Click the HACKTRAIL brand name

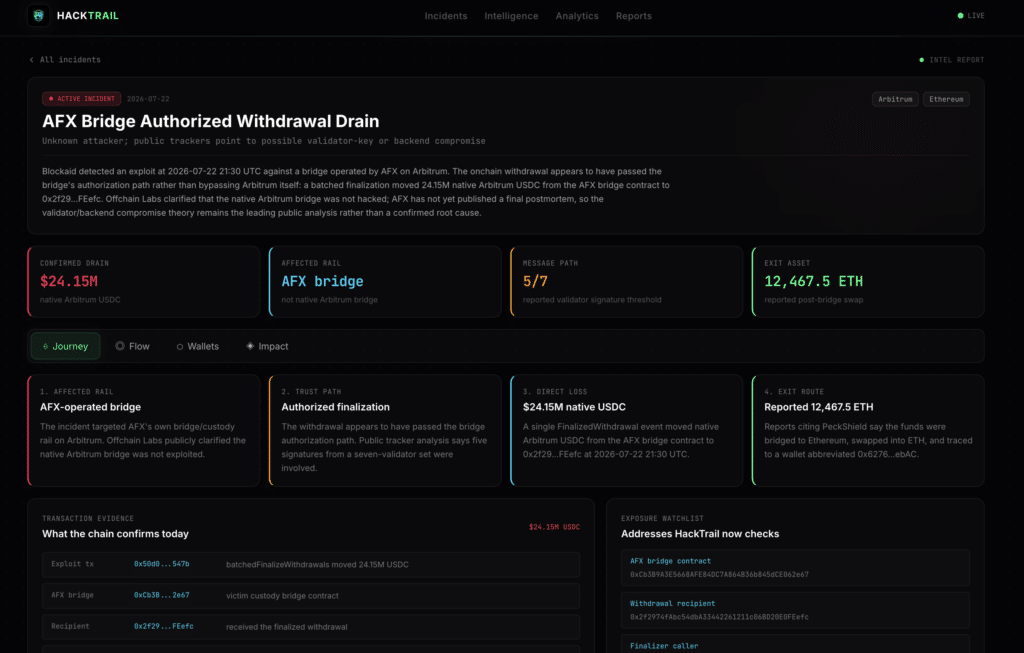point(88,16)
